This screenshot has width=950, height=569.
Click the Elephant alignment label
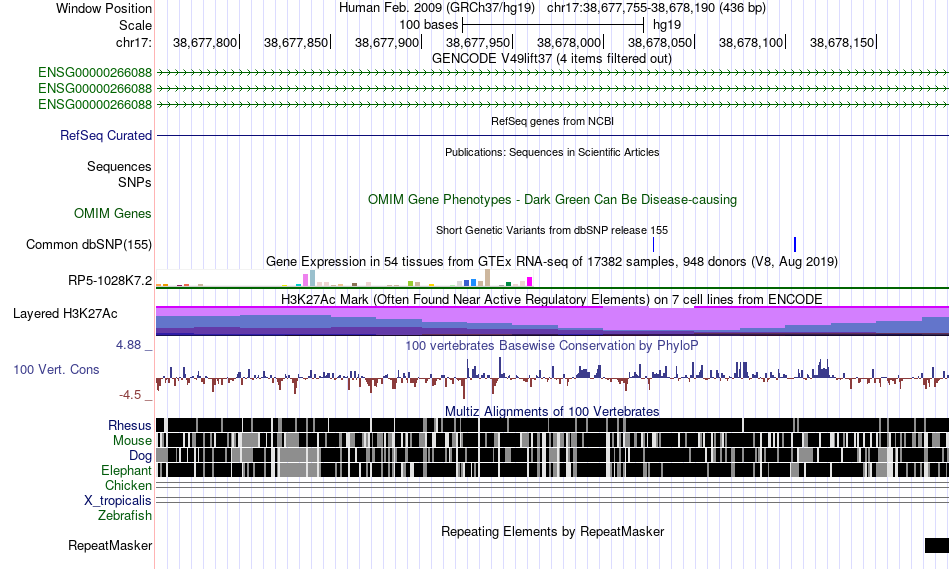click(127, 471)
